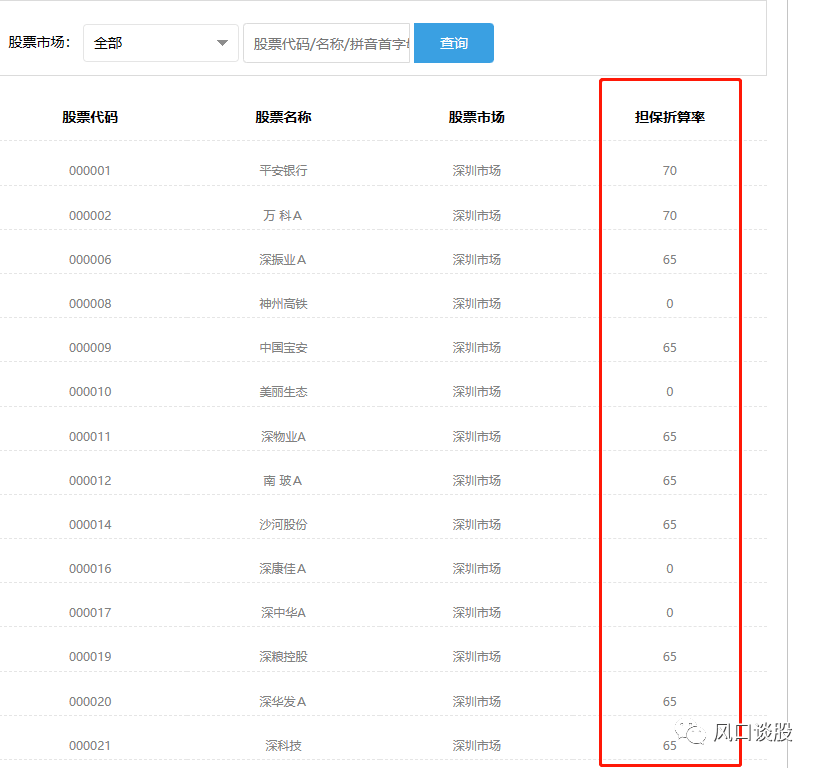The image size is (819, 768).
Task: Select stock code 000021
Action: [x=90, y=745]
